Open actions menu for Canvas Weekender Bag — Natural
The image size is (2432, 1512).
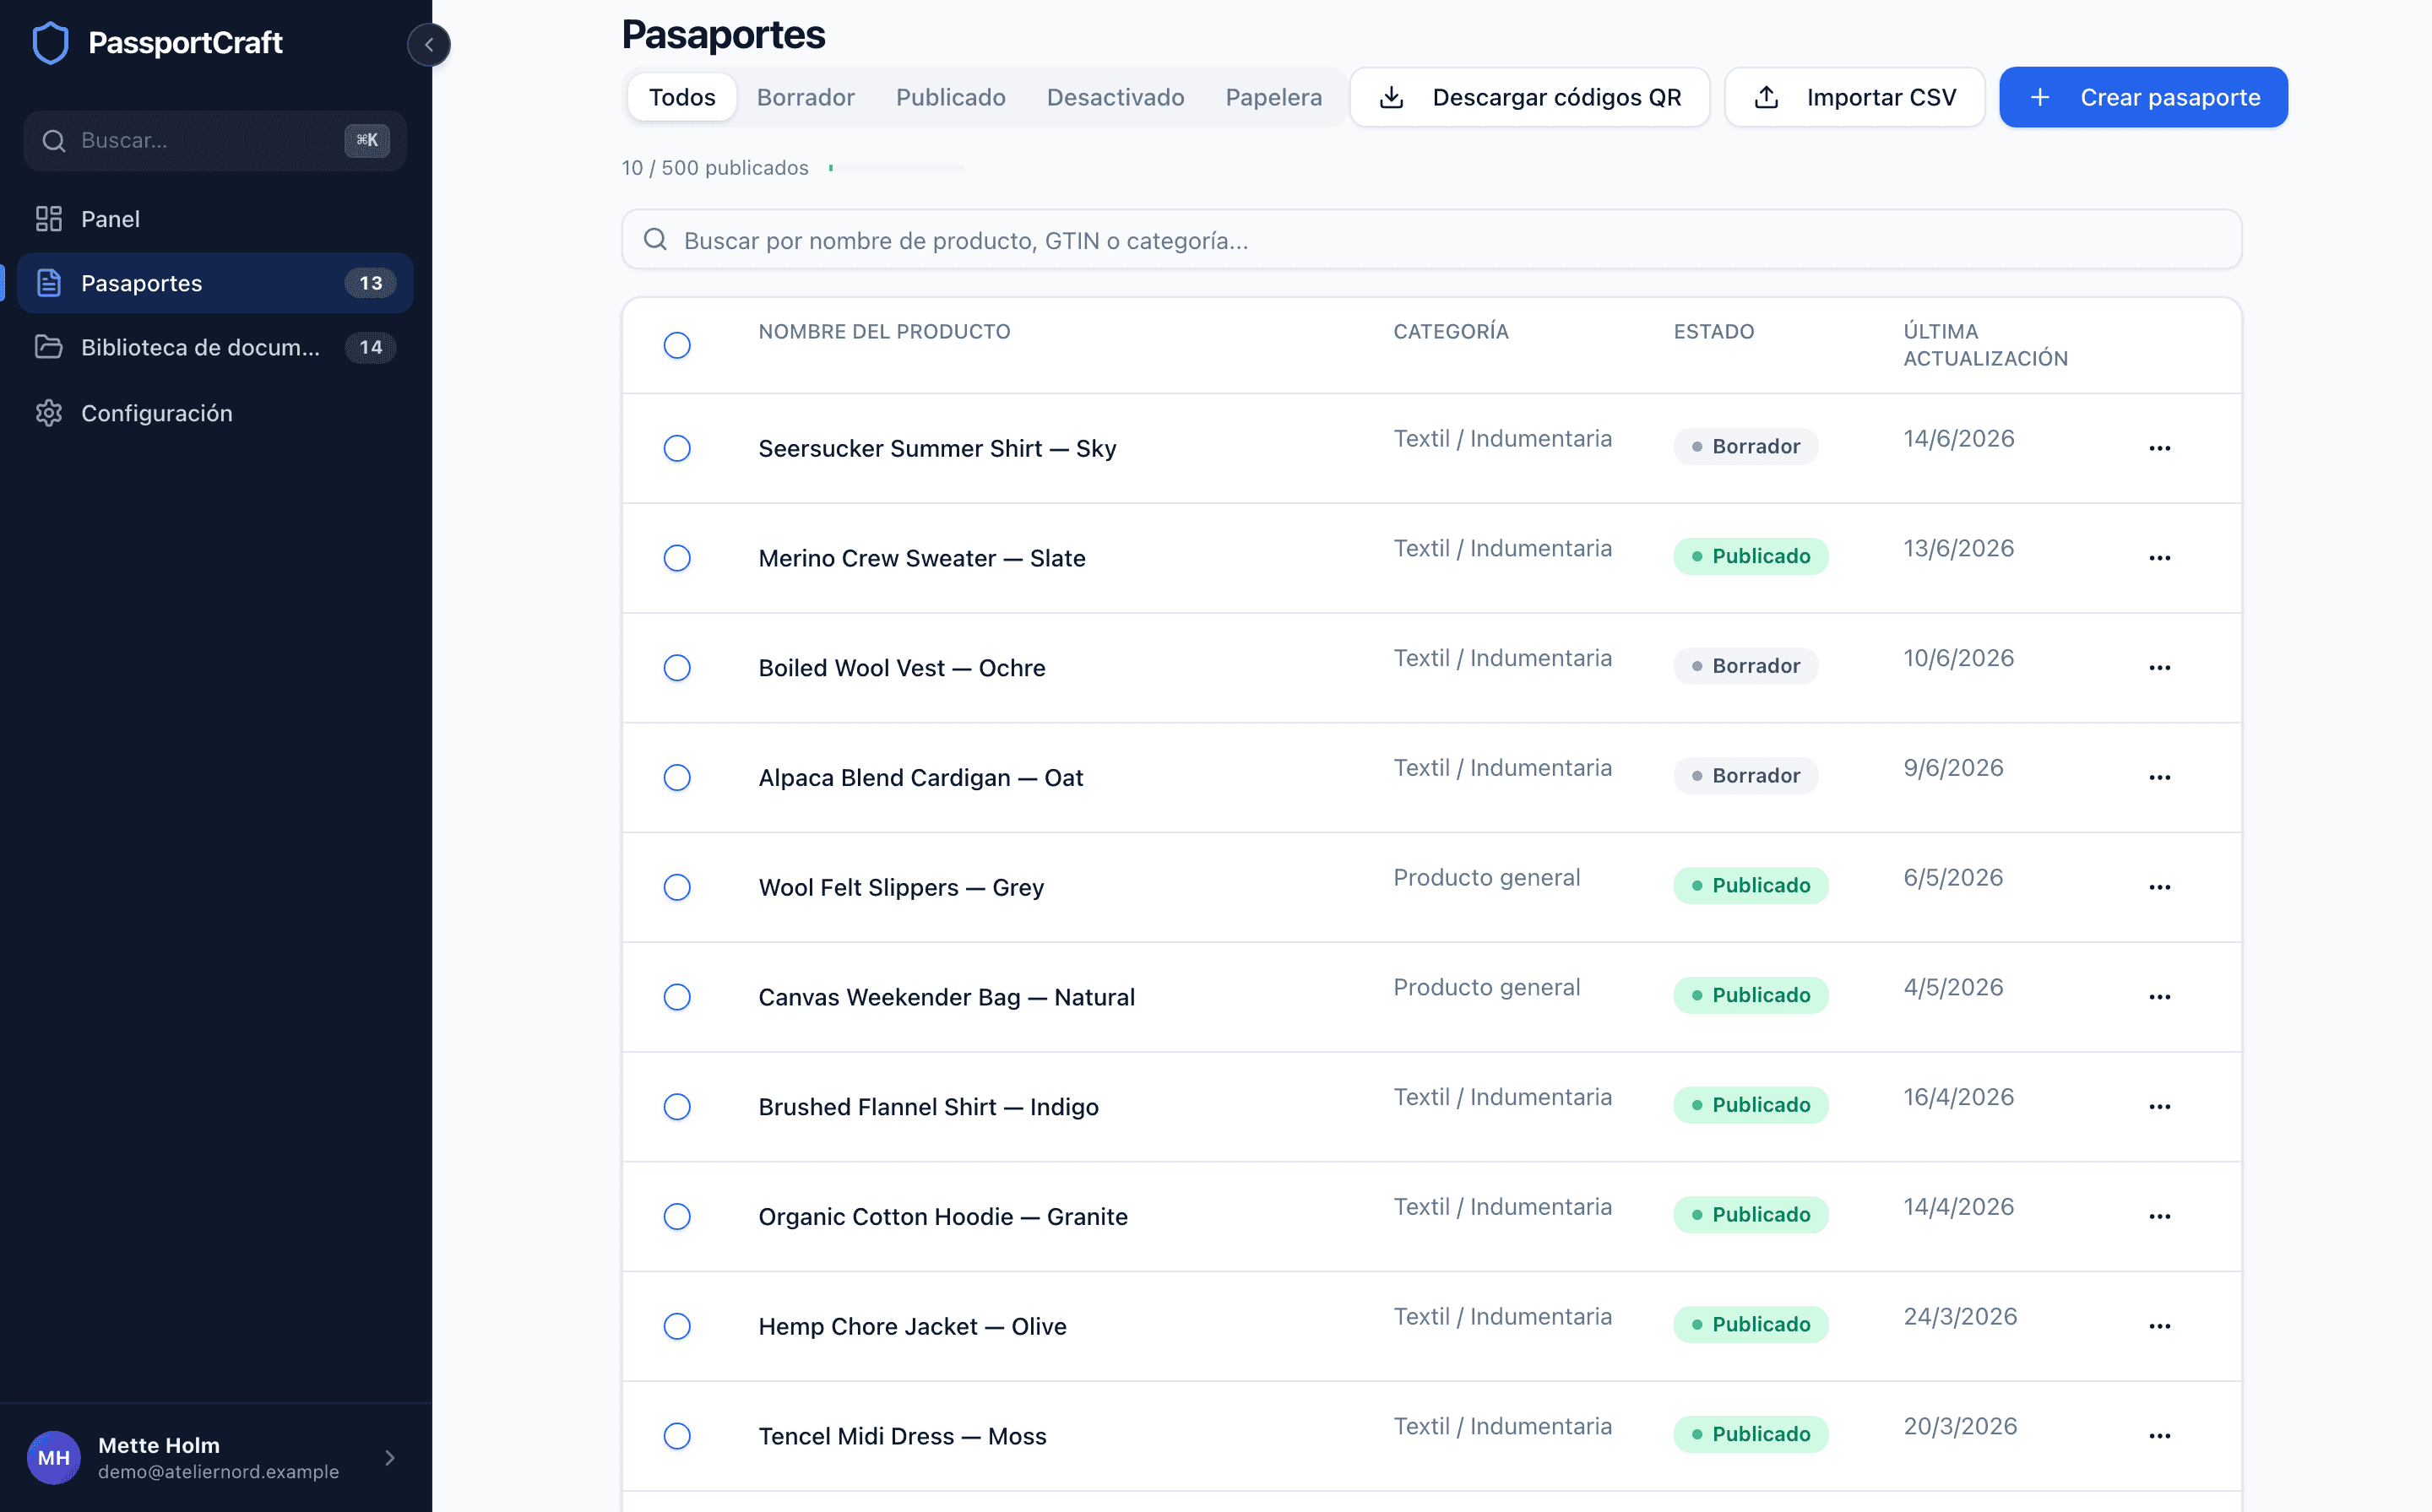(x=2160, y=997)
